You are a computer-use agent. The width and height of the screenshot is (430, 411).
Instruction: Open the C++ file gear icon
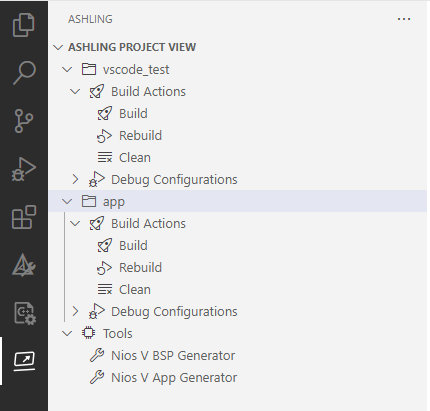click(x=25, y=313)
